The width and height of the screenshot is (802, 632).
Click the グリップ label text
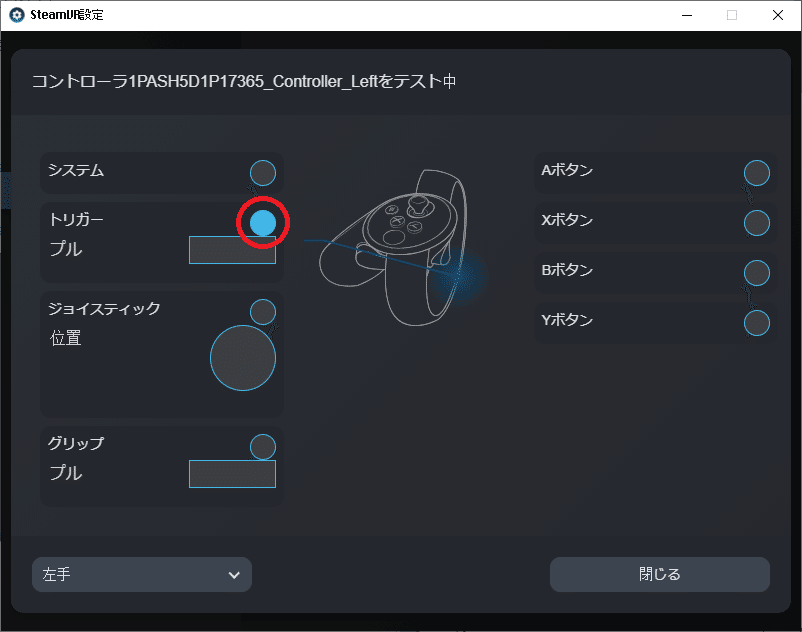tap(76, 443)
